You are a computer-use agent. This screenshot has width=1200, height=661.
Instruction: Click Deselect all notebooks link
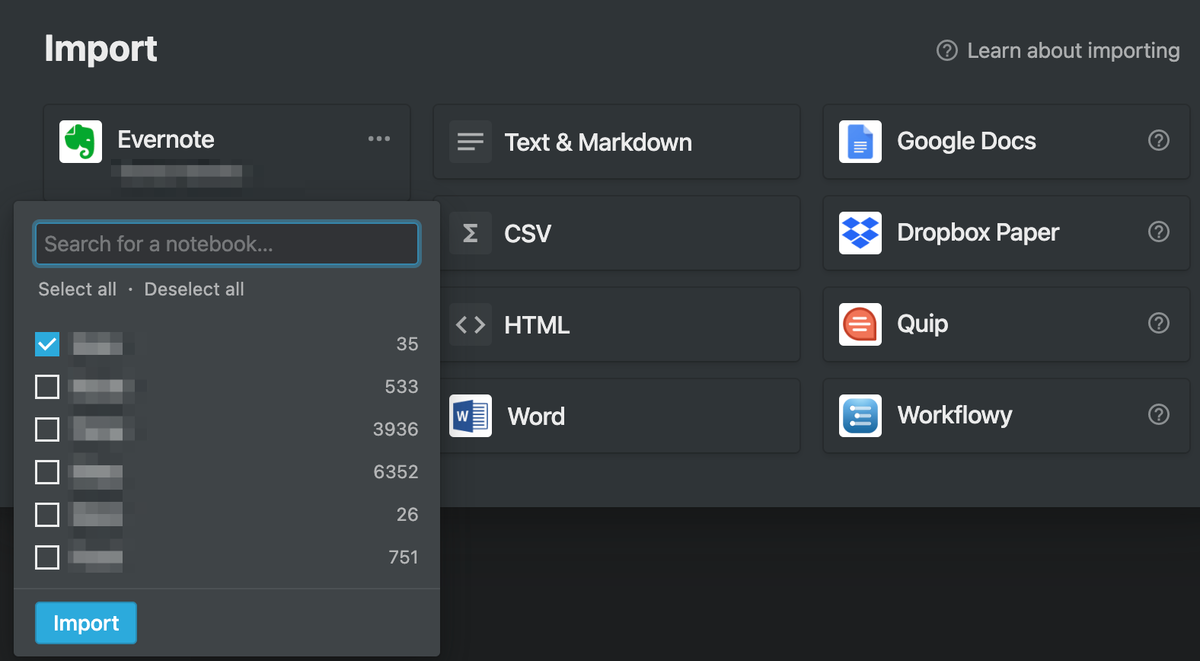click(194, 289)
